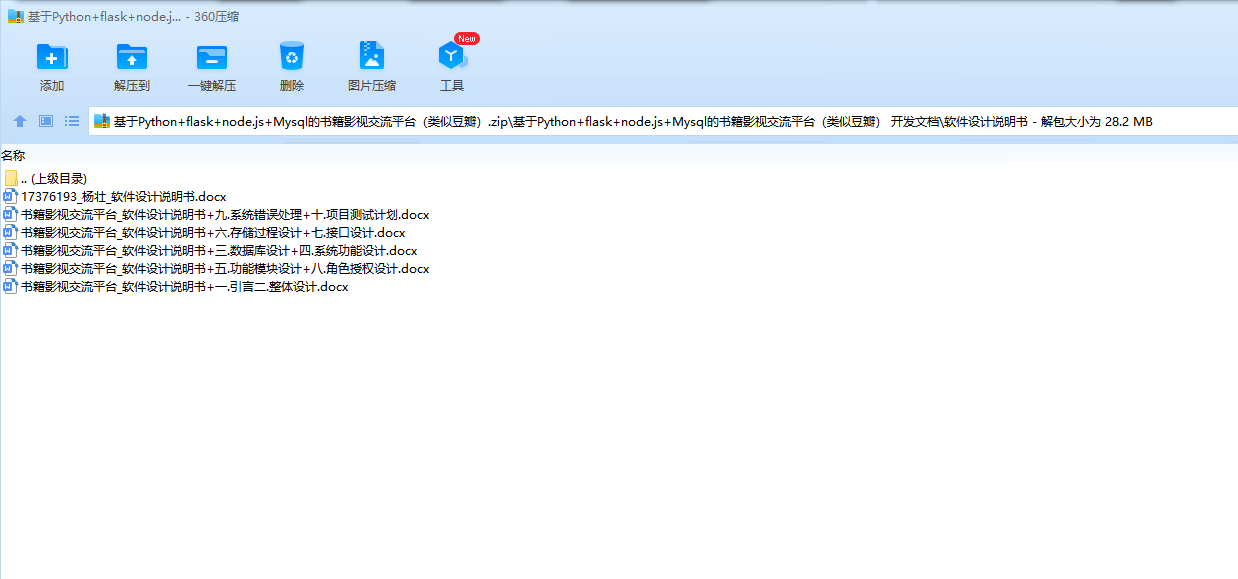Click the window title 基于Python+flask+node.j... - 360压缩
This screenshot has width=1238, height=579.
133,17
